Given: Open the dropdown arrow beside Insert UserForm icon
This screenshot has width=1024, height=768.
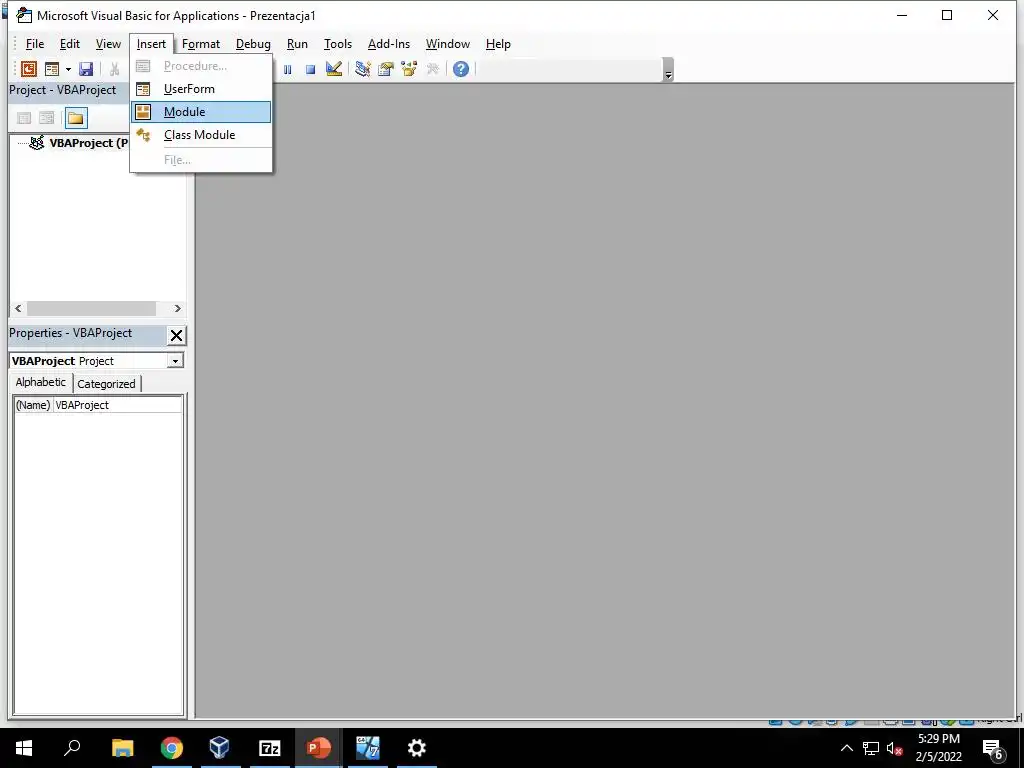Looking at the screenshot, I should [x=68, y=69].
